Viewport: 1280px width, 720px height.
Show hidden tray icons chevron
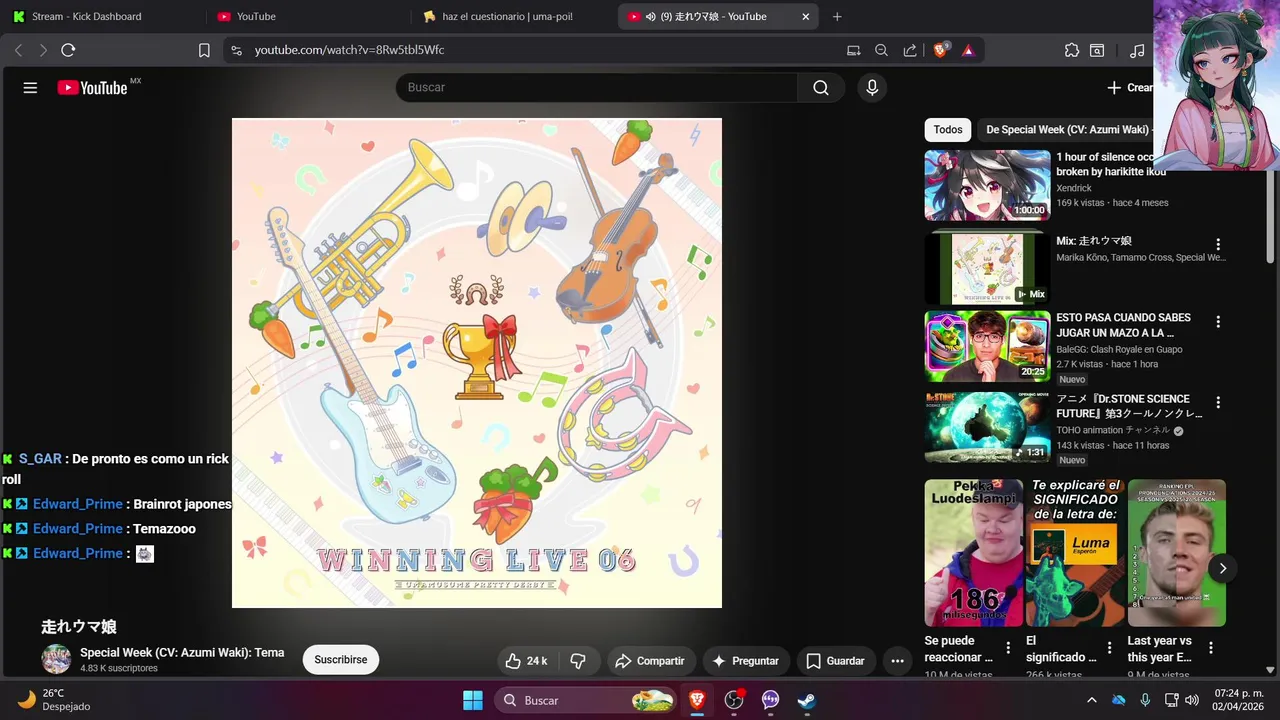pyautogui.click(x=1091, y=700)
